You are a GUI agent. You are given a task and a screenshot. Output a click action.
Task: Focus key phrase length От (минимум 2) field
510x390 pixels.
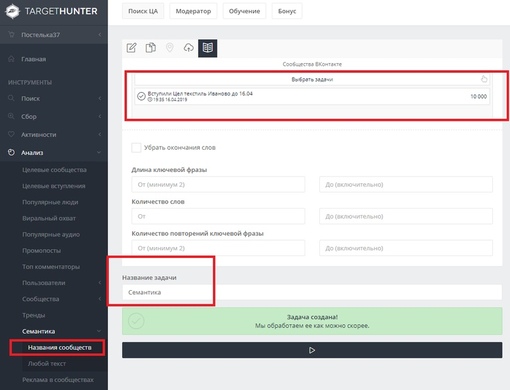click(x=218, y=184)
